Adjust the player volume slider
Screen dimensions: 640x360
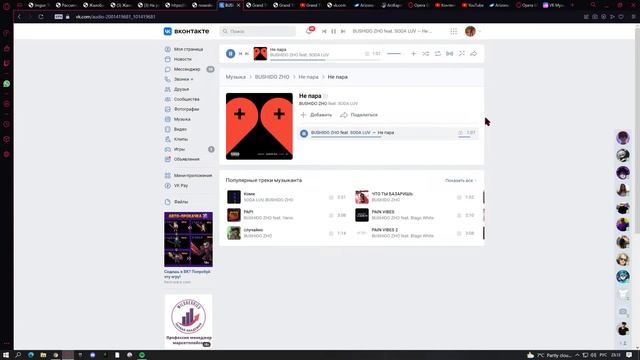click(394, 53)
